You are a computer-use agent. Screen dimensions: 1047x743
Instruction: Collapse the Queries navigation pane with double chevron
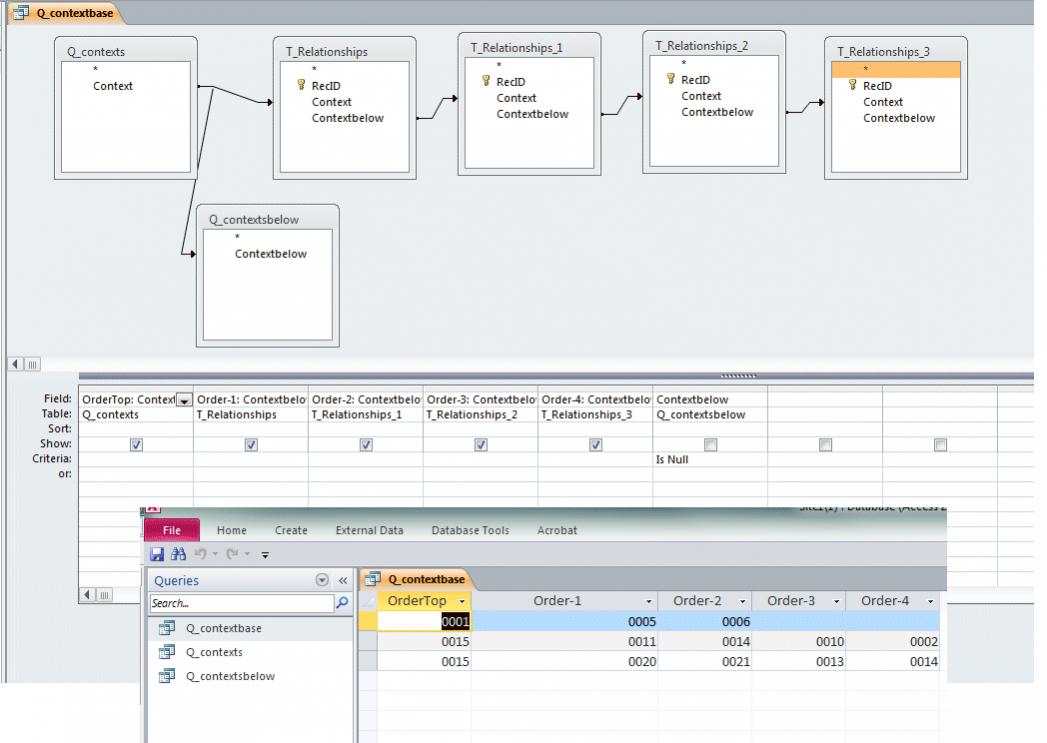343,581
